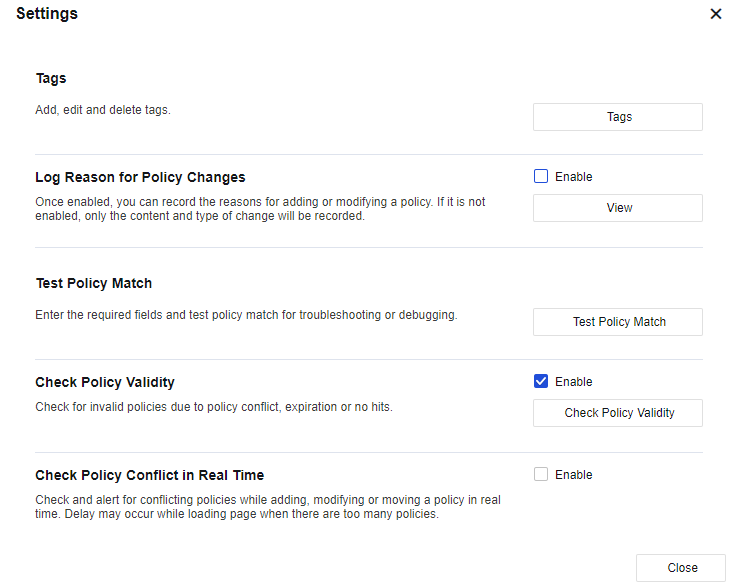
Task: Click the Test Policy Match section heading
Action: (x=94, y=283)
